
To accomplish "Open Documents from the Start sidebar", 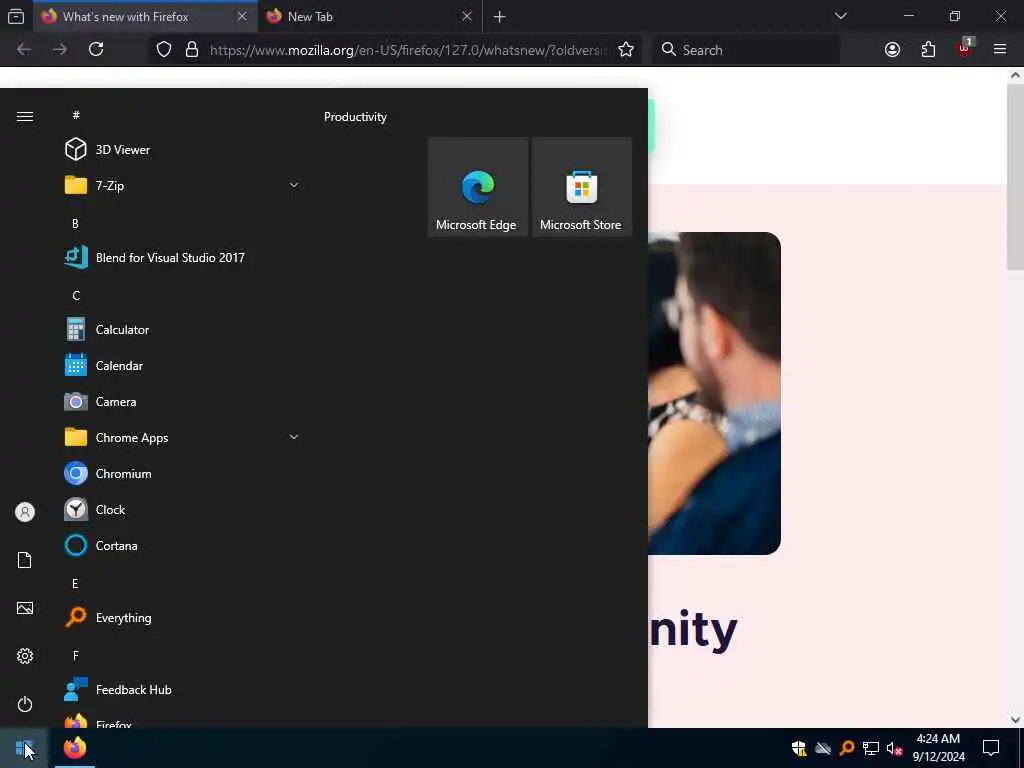I will pos(25,560).
